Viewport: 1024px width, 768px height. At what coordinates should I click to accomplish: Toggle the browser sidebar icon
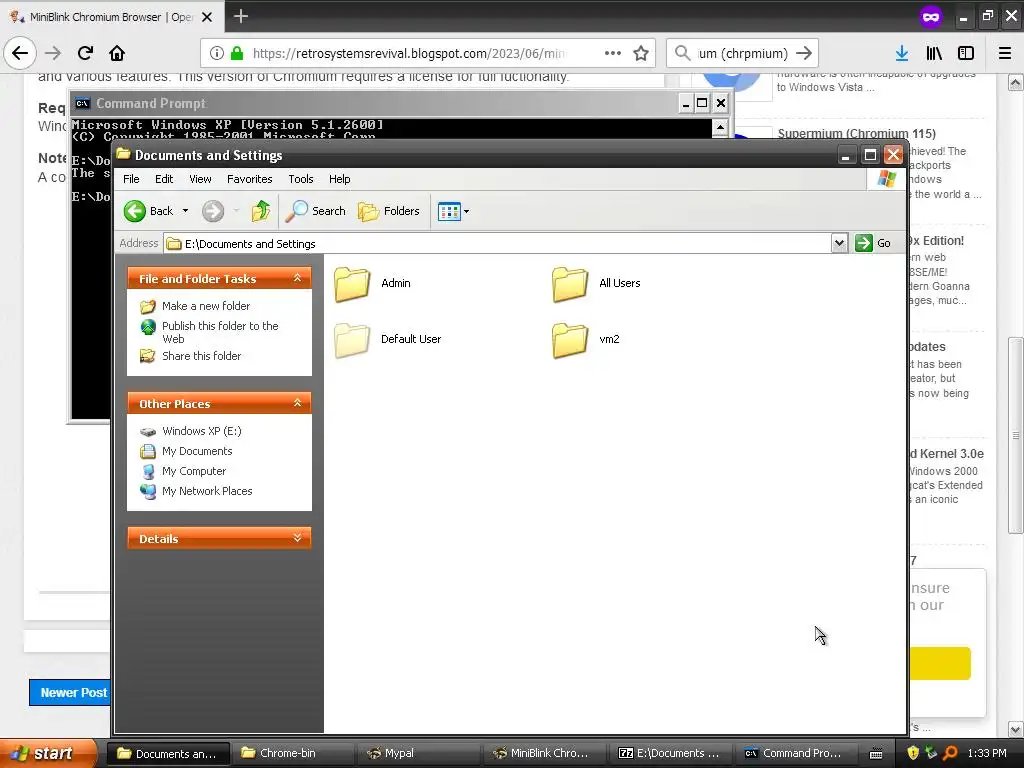966,53
